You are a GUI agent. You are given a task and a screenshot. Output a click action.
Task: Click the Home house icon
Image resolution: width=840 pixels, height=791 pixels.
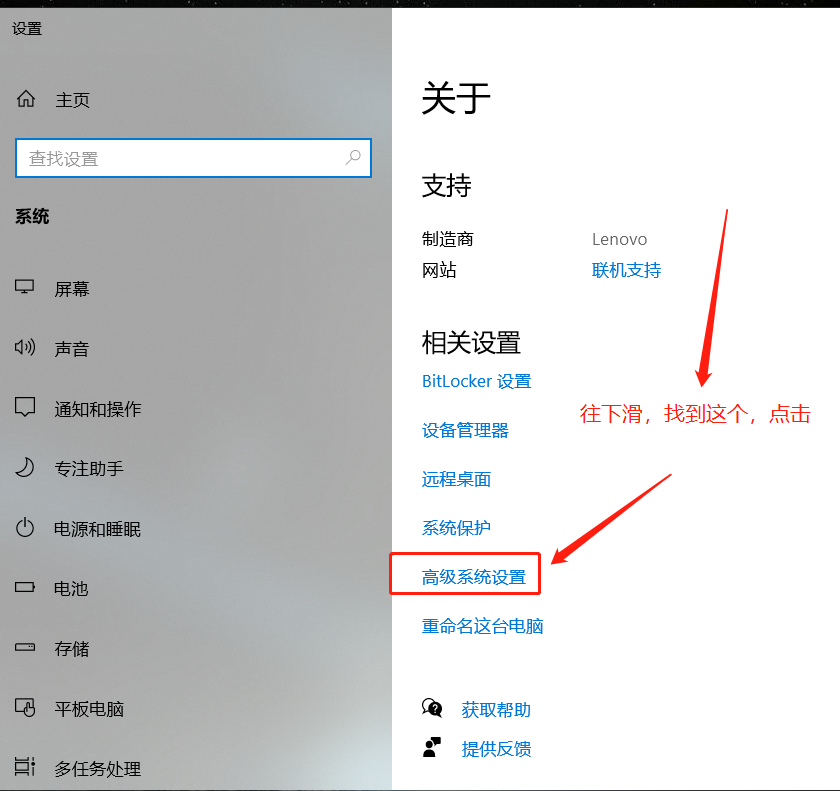point(26,99)
